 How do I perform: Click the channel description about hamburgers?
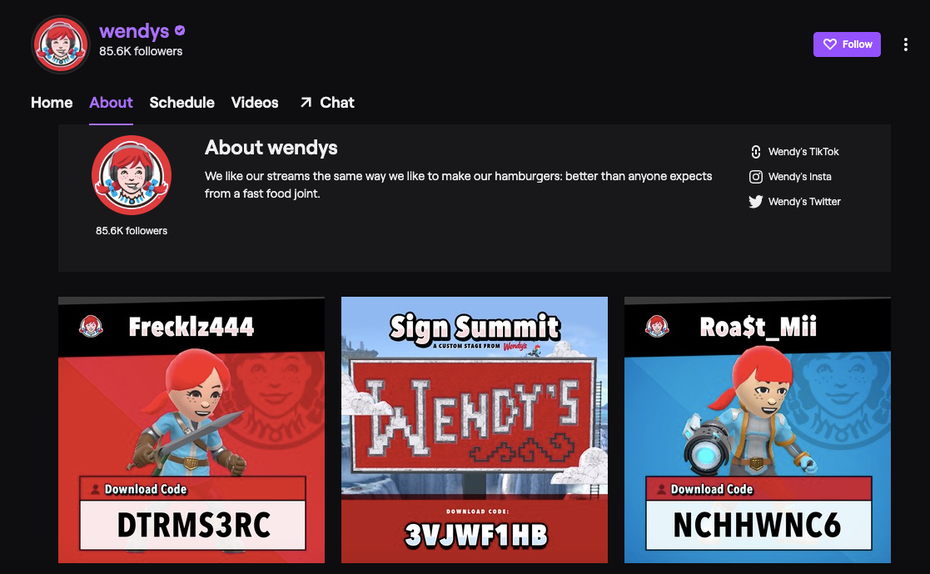(458, 185)
